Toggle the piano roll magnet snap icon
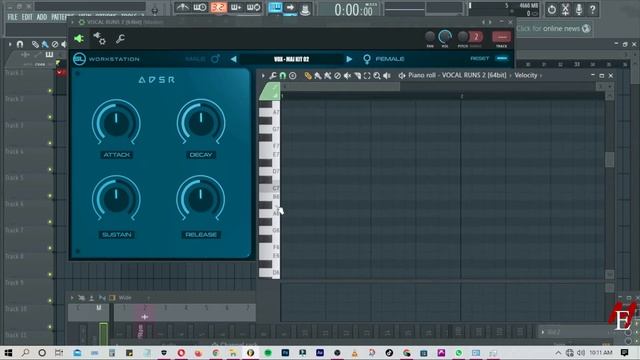 [x=282, y=76]
